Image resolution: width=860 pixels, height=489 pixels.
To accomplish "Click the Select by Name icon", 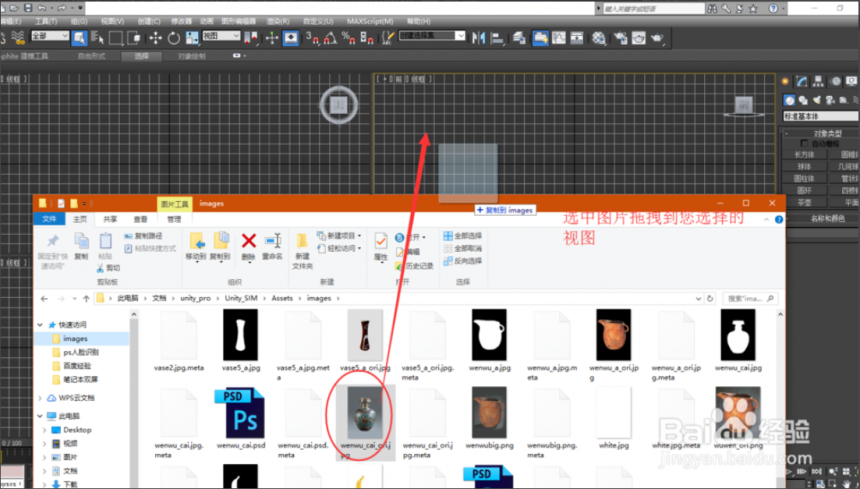I will pos(98,38).
